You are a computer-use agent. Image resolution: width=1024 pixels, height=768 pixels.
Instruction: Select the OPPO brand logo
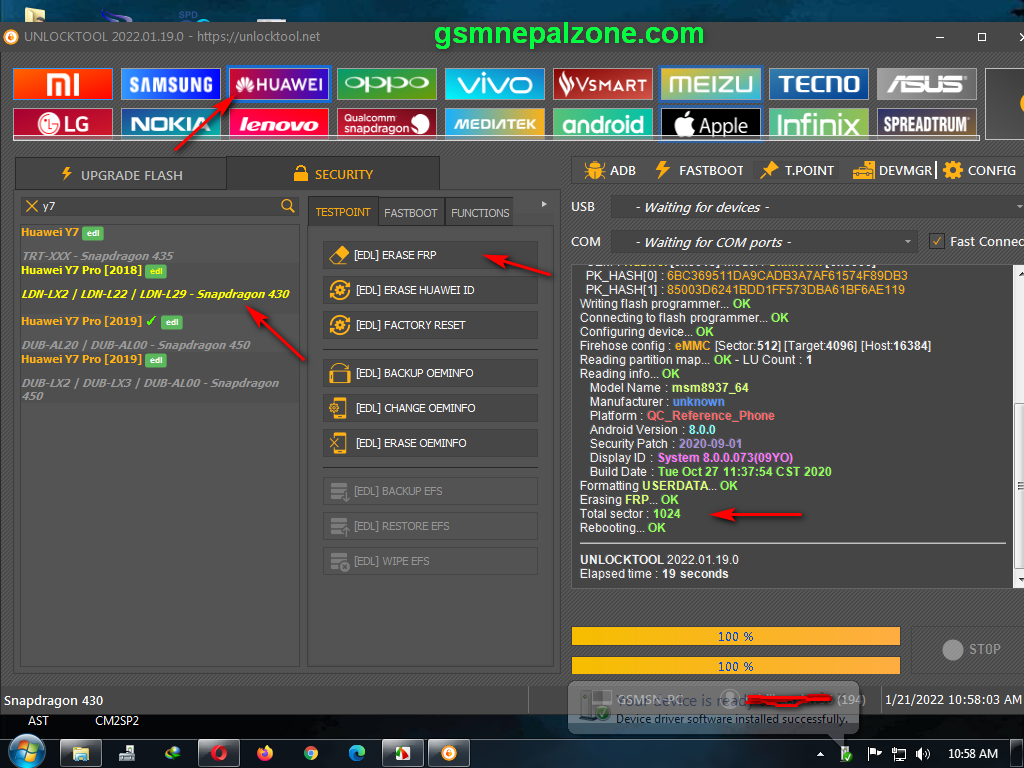point(387,84)
